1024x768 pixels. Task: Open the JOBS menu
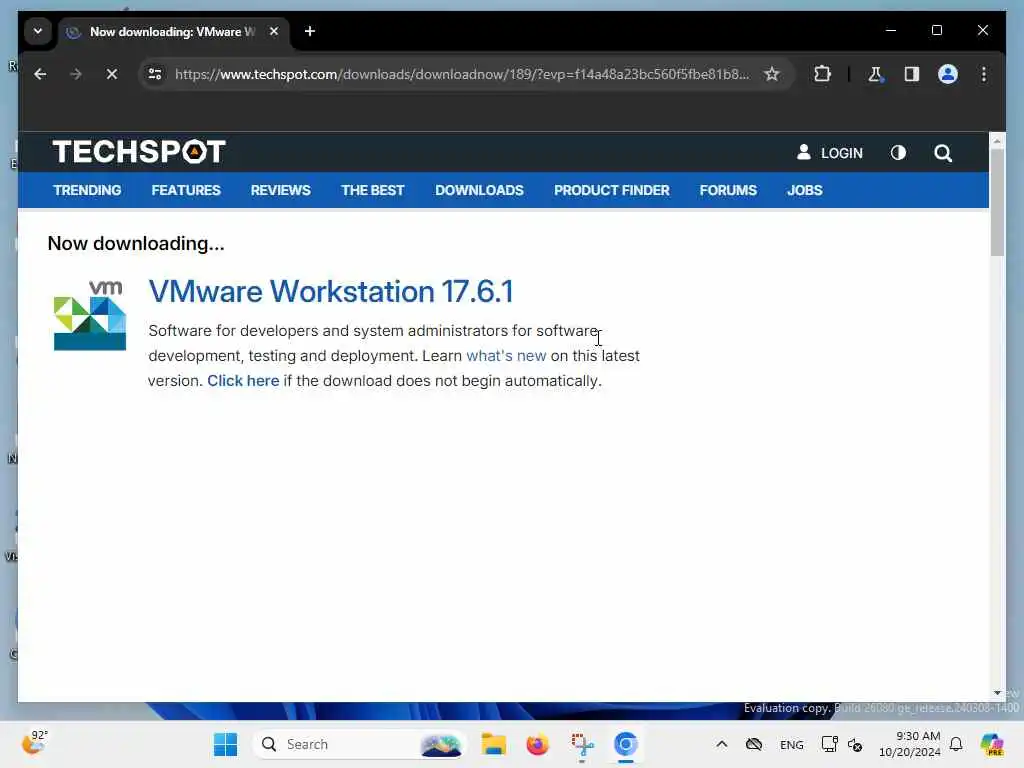(805, 190)
